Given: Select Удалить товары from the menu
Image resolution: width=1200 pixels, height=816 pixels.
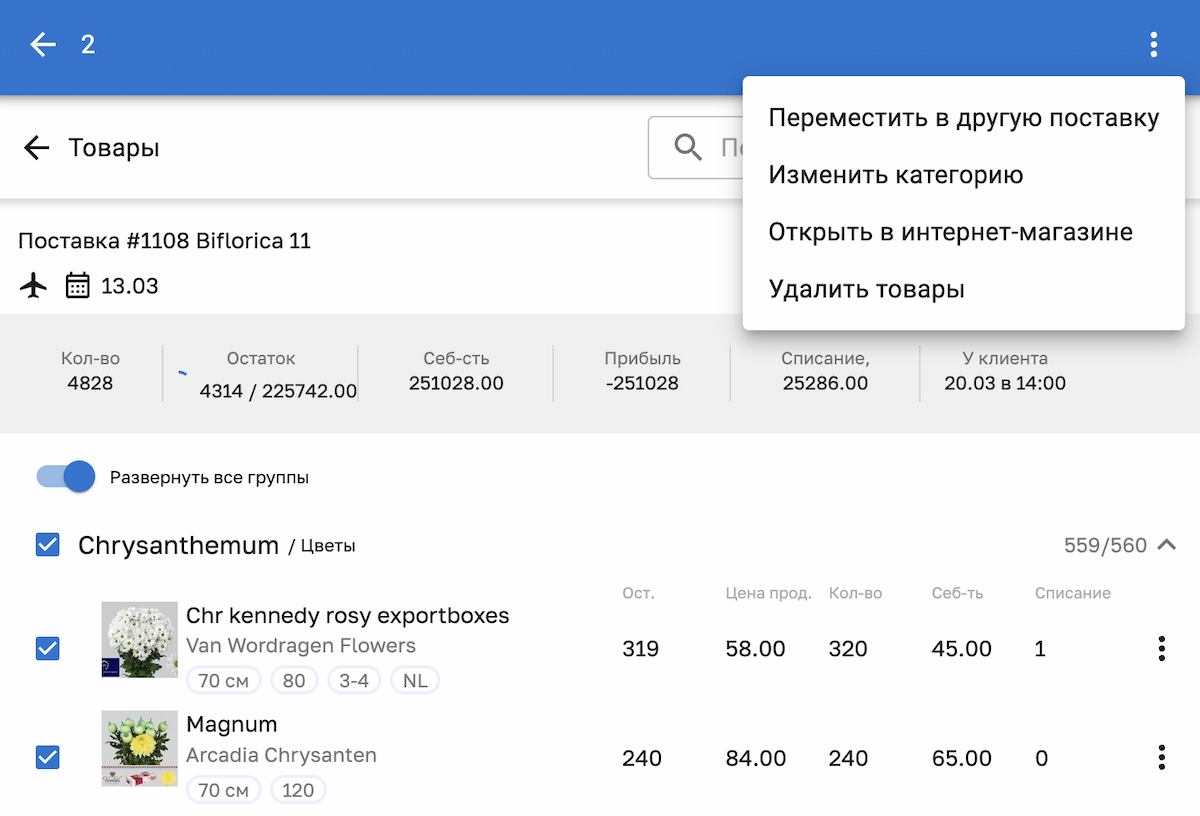Looking at the screenshot, I should [x=866, y=289].
